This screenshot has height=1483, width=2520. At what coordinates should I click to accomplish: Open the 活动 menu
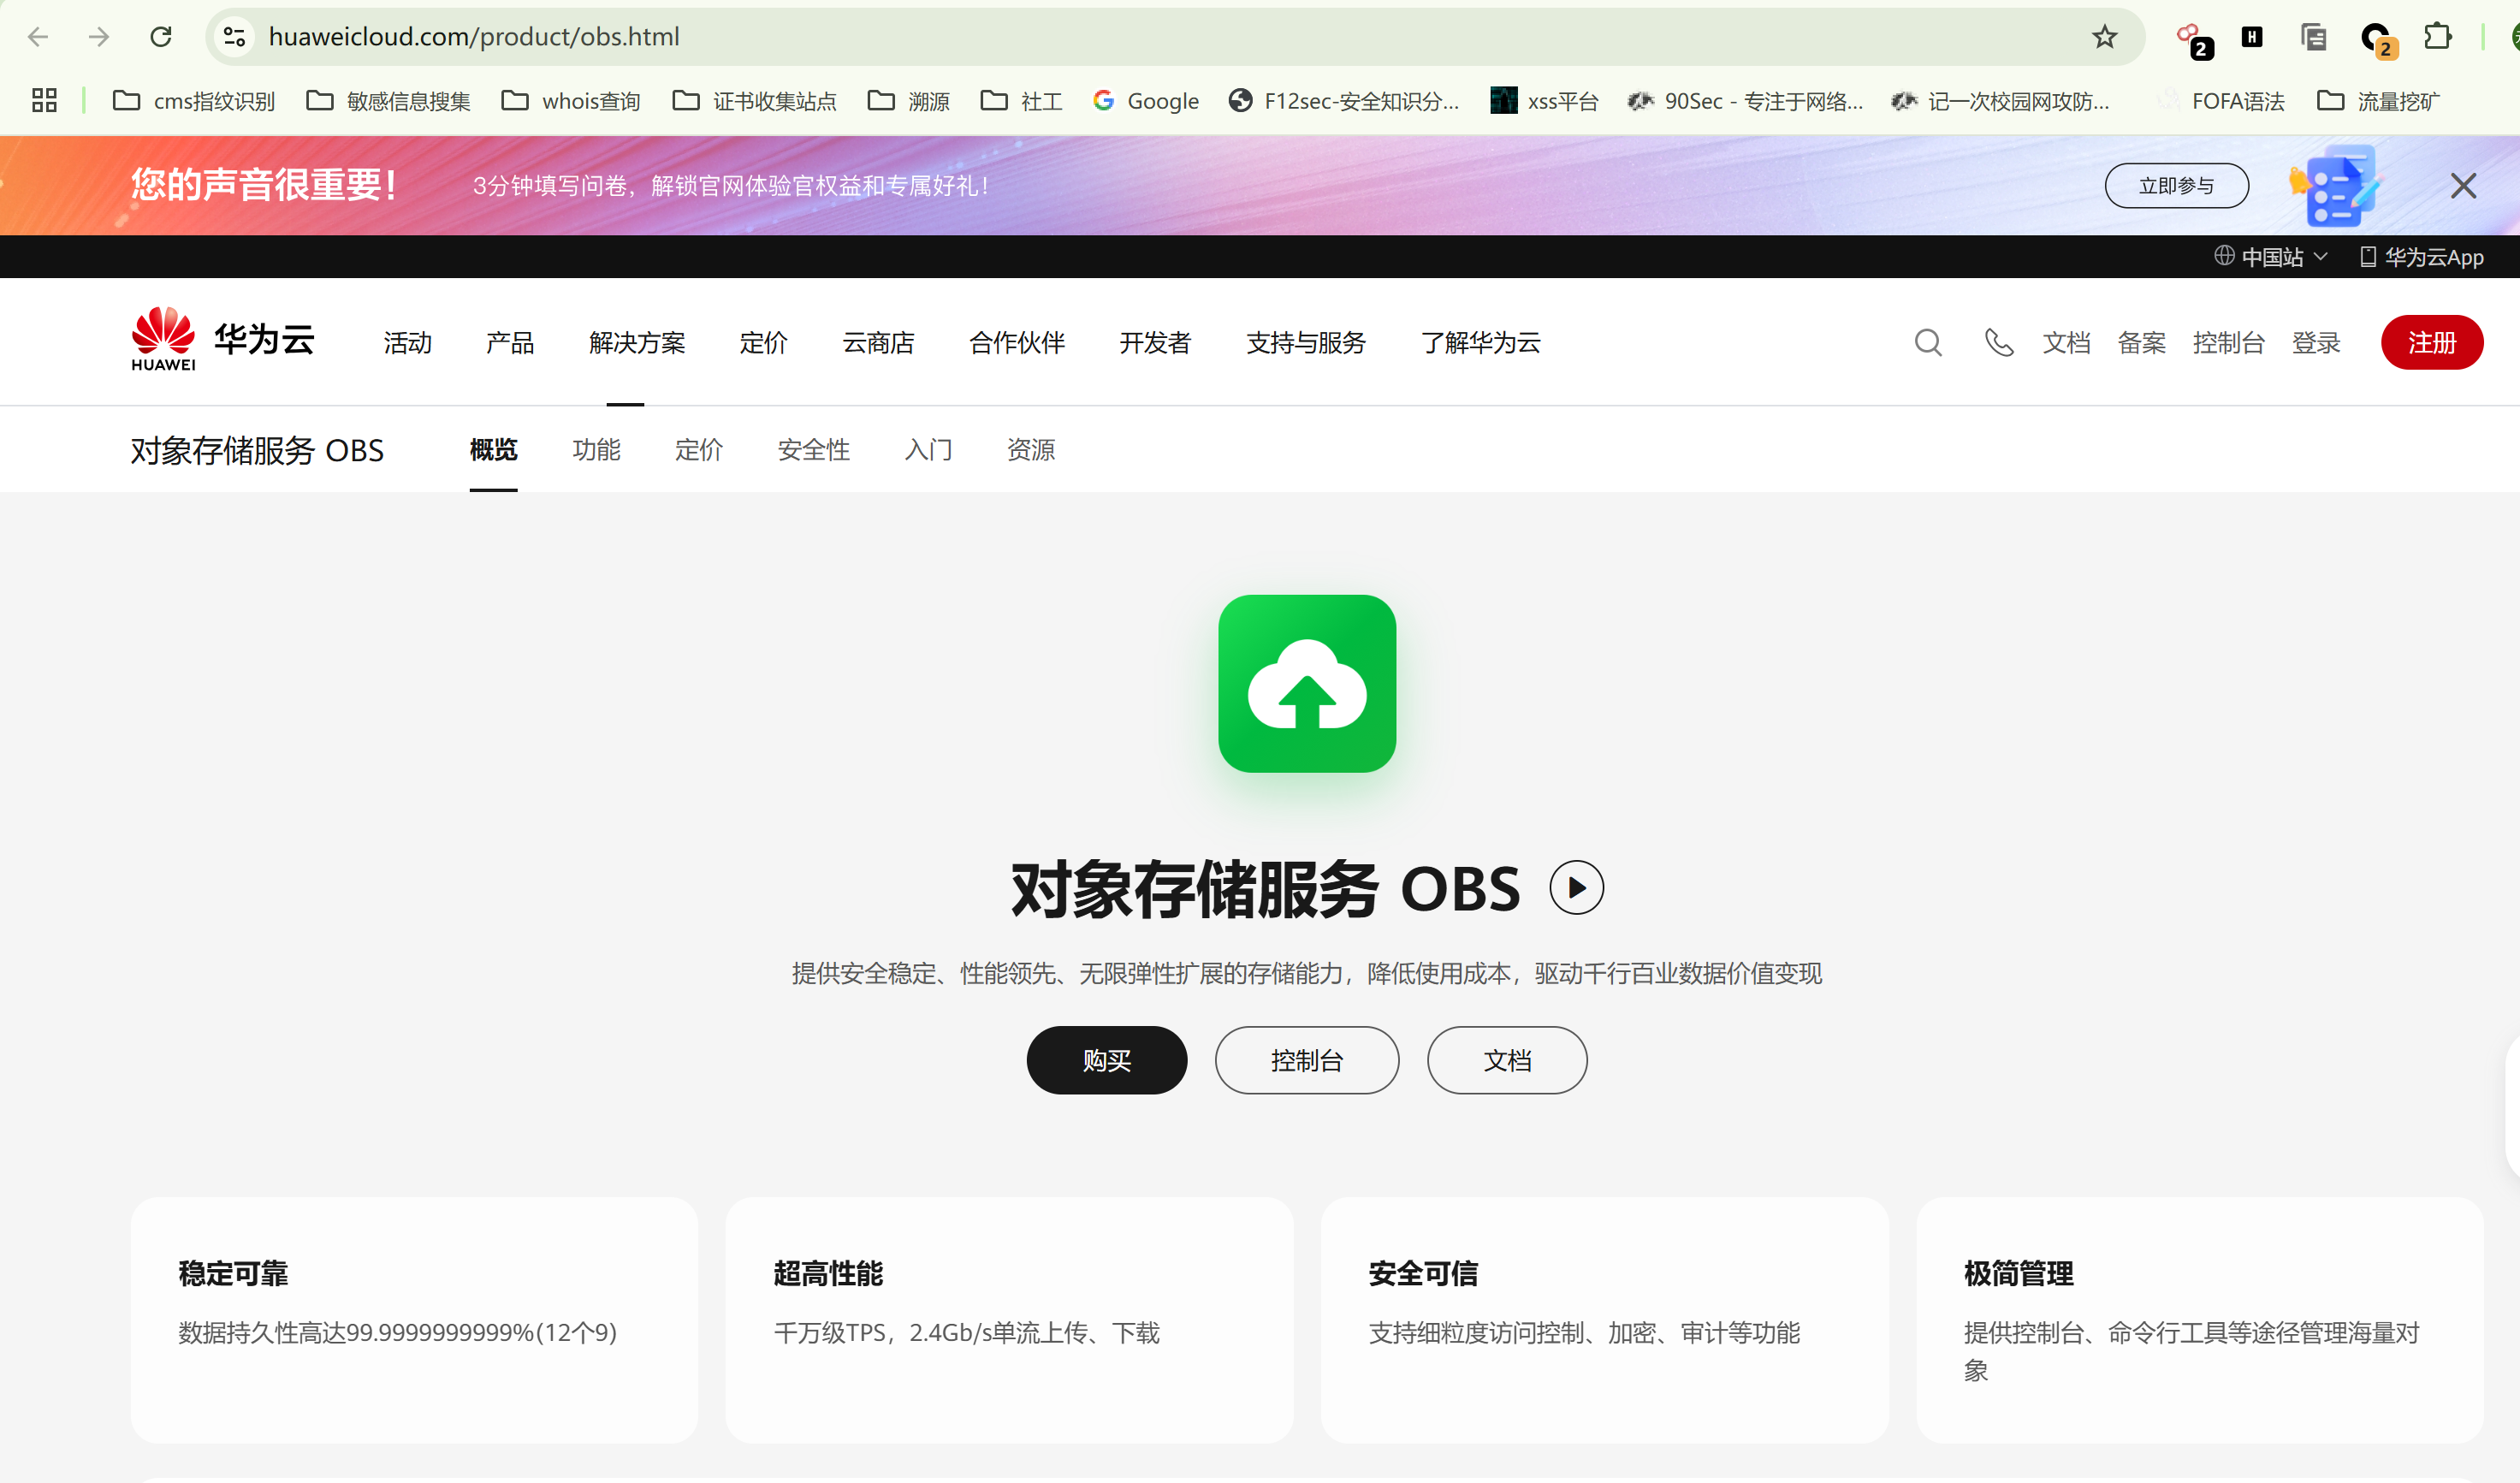[407, 343]
